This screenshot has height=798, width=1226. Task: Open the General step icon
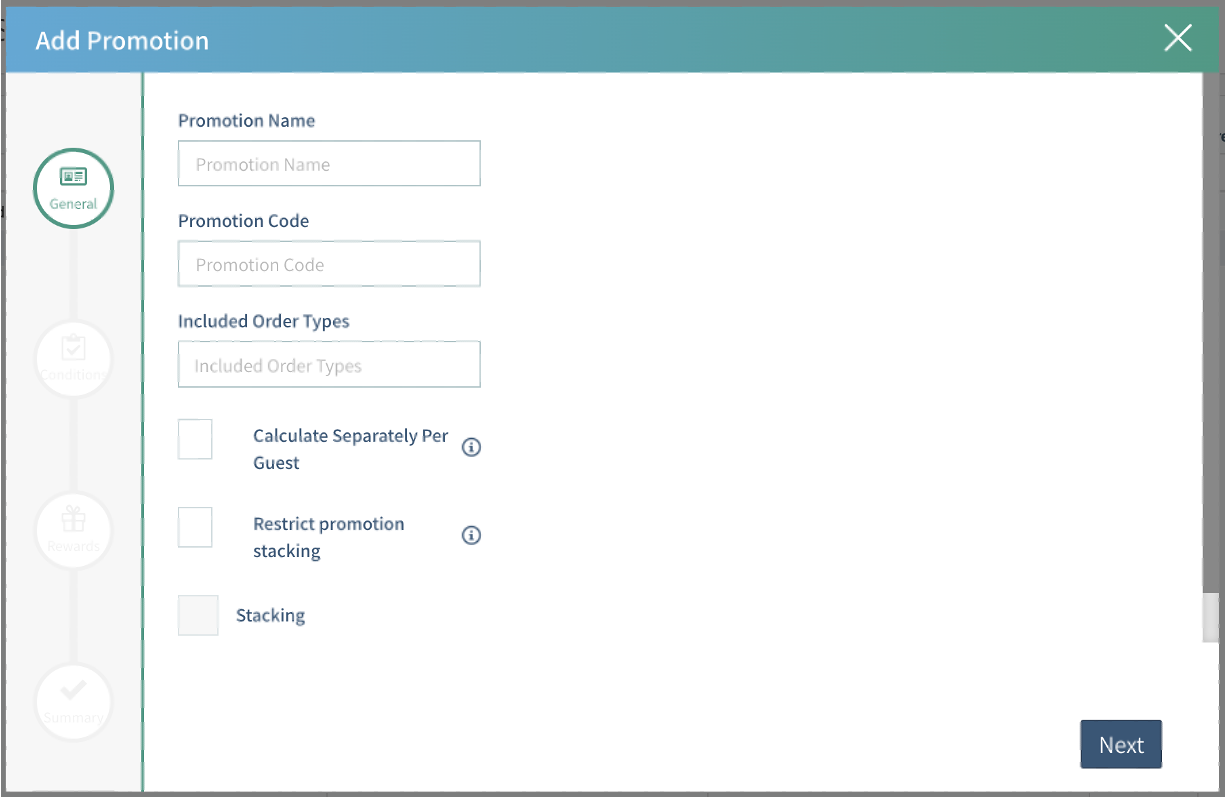tap(74, 188)
